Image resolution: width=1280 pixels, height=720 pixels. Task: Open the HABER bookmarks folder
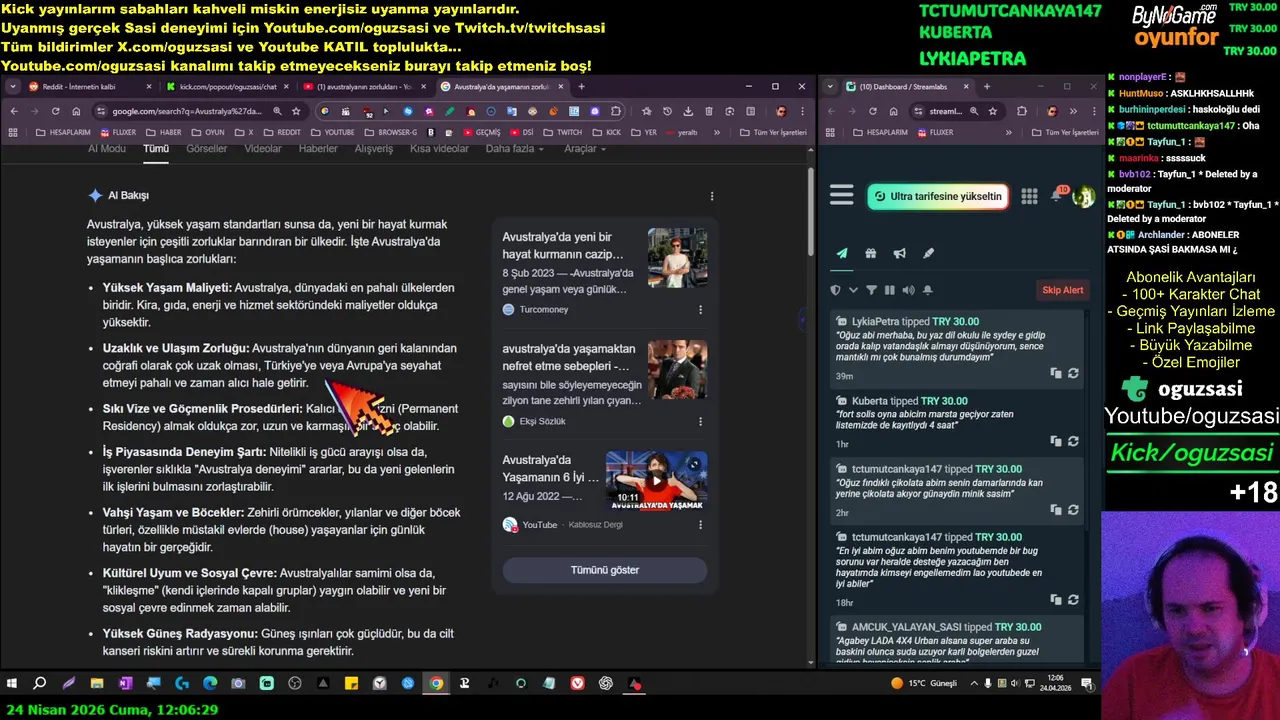coord(163,132)
